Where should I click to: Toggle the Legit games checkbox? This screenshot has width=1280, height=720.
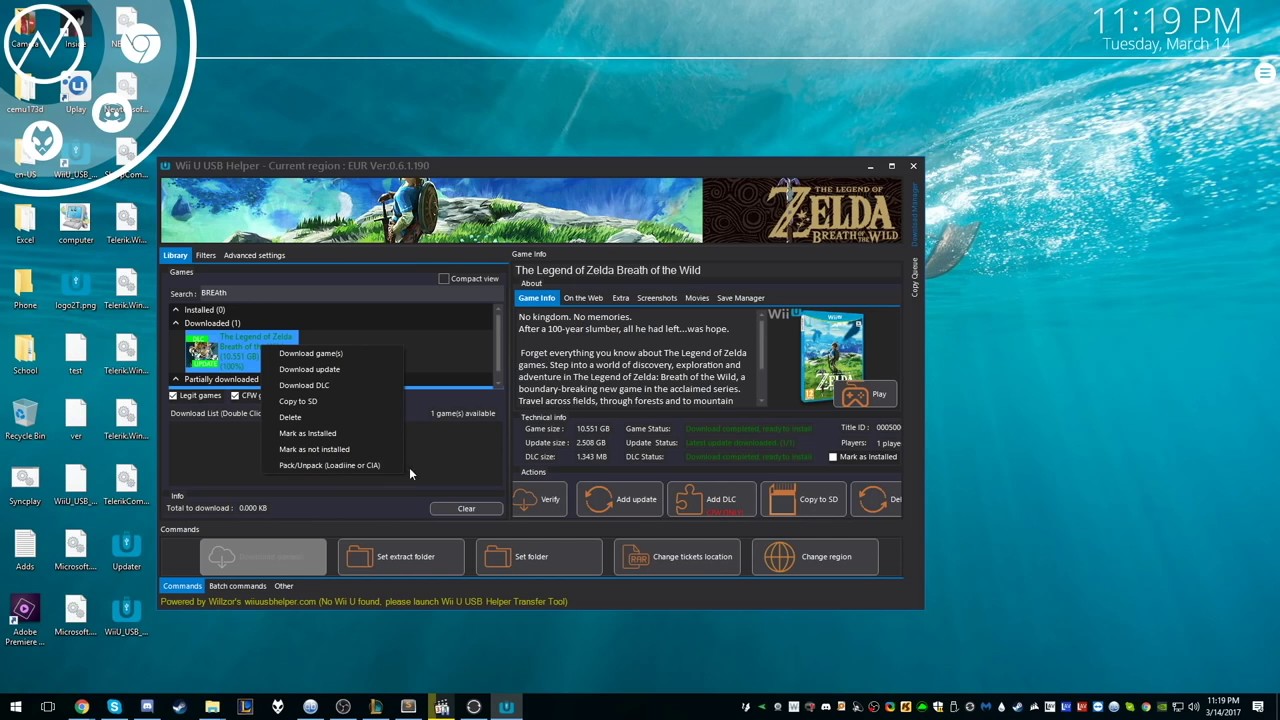173,396
